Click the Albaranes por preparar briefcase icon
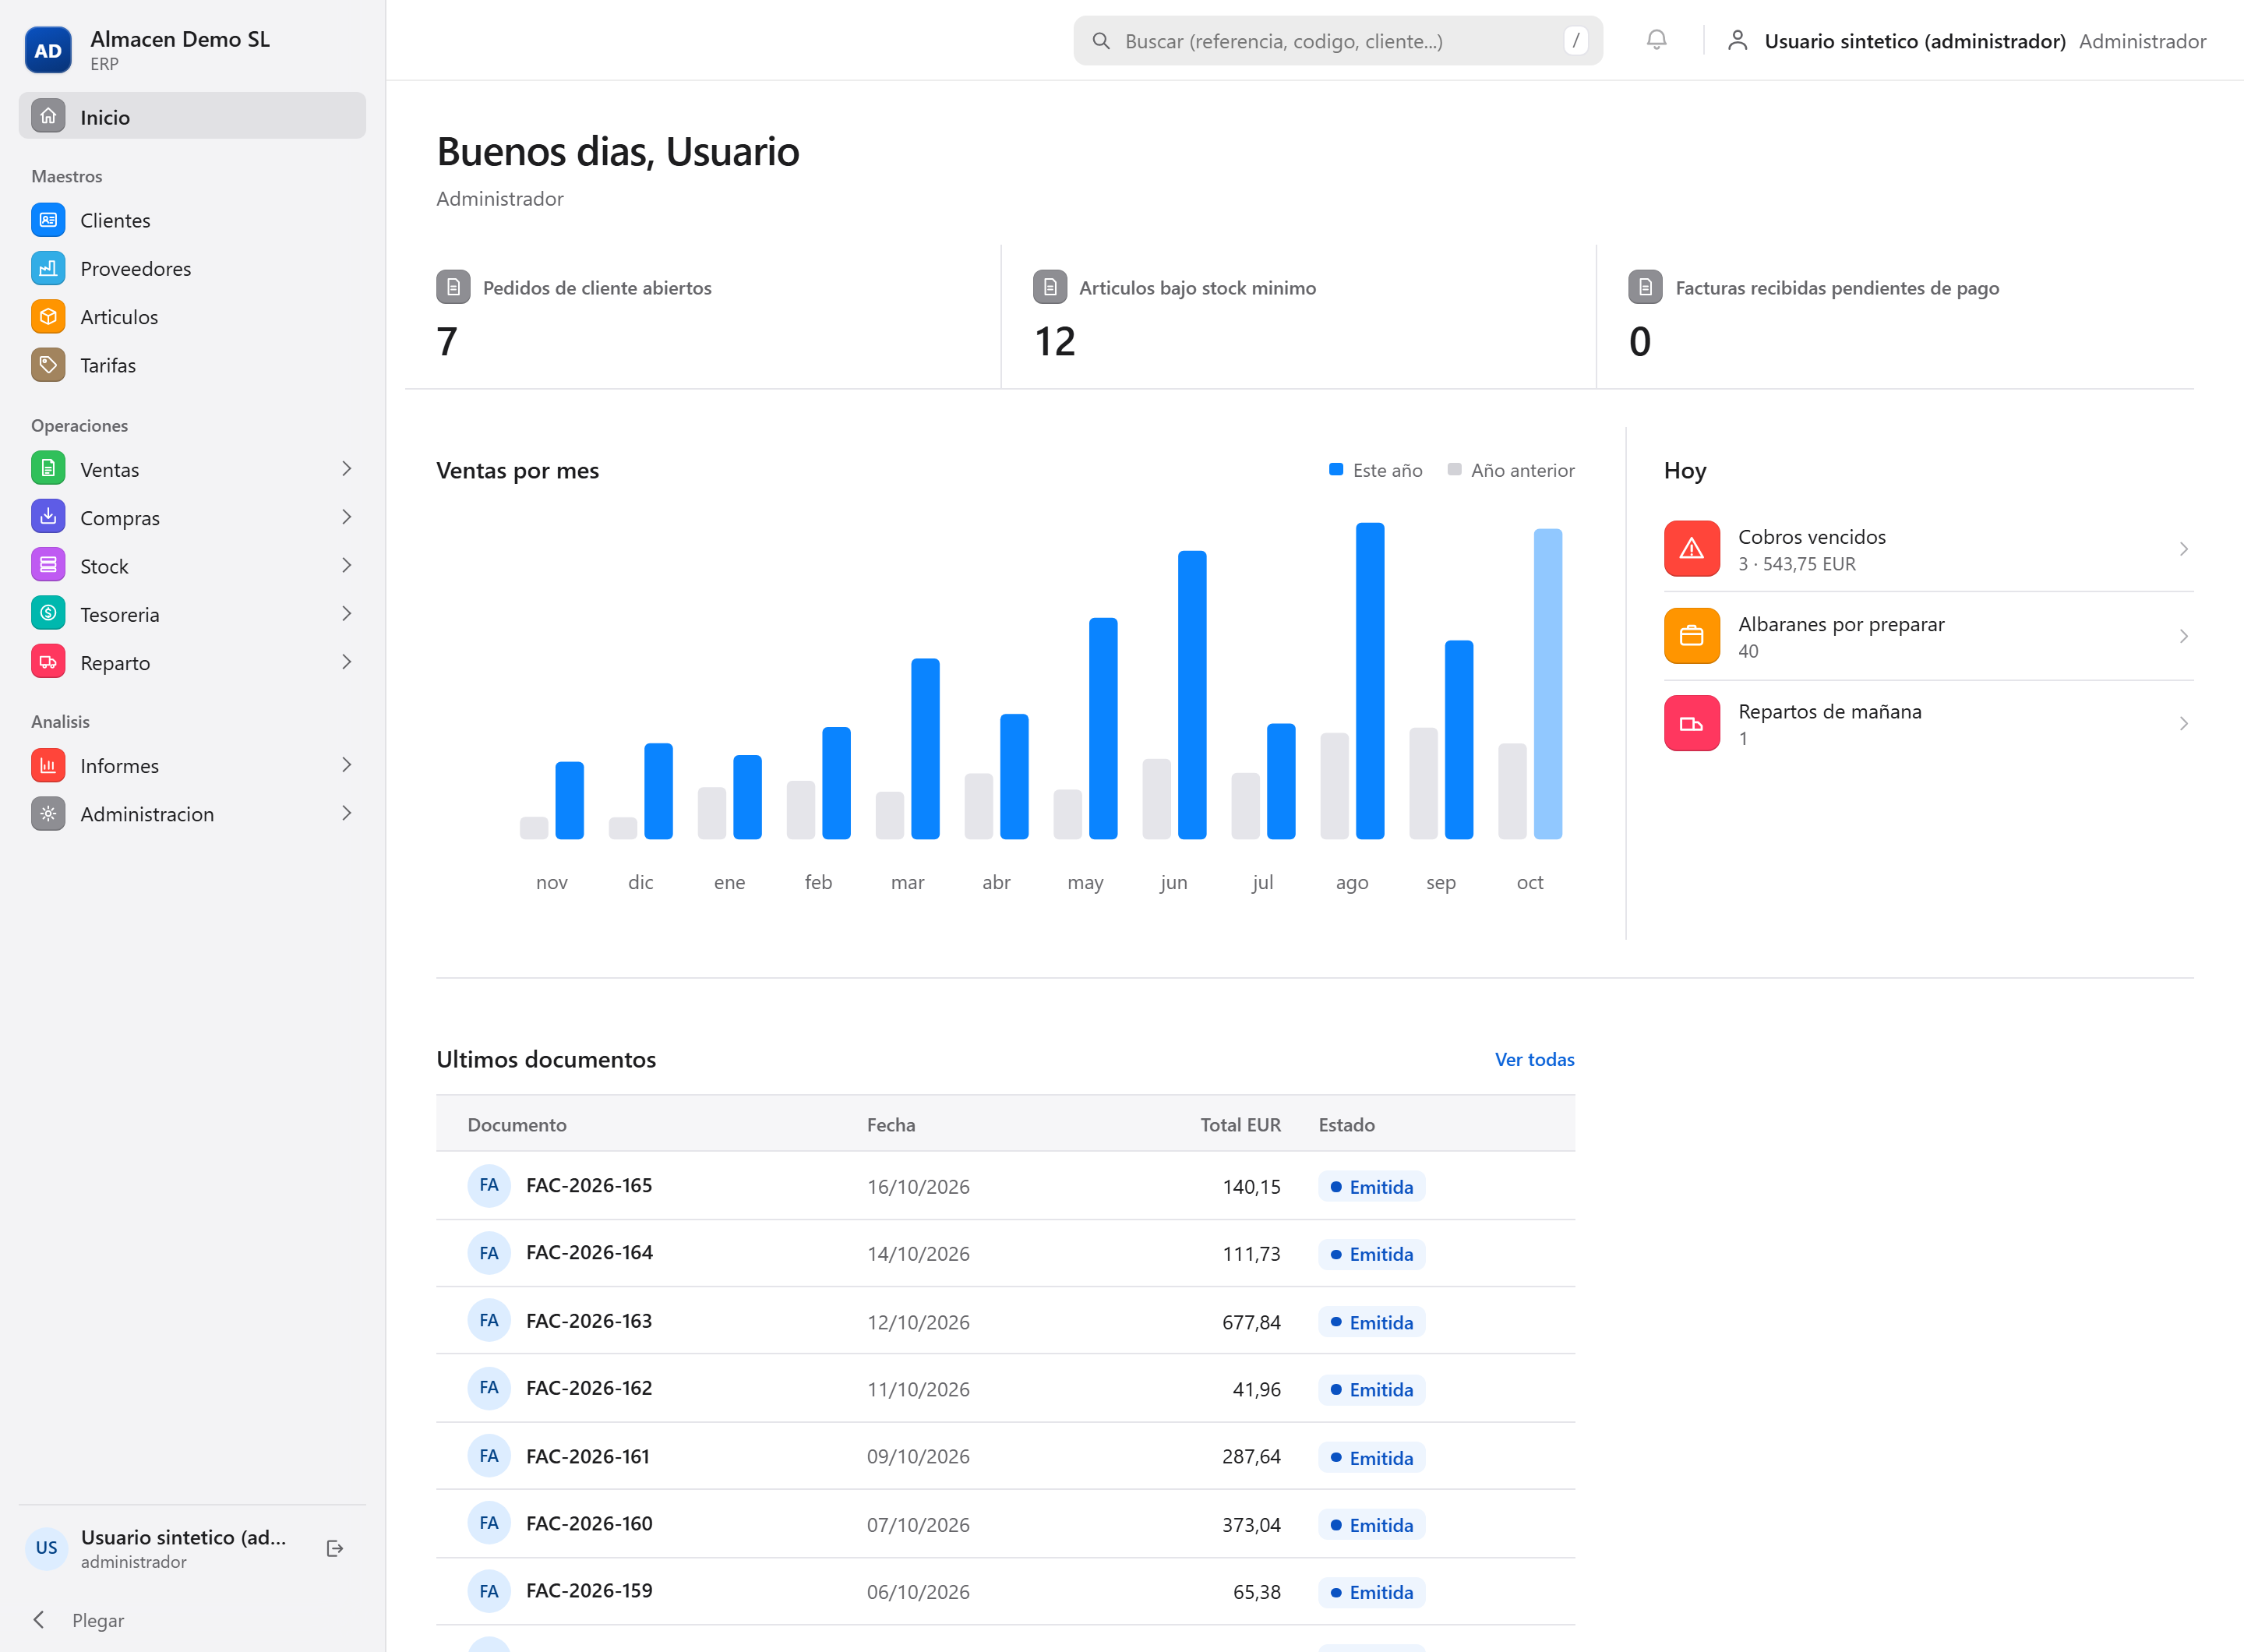Screen dimensions: 2244x1652 pyautogui.click(x=1692, y=636)
